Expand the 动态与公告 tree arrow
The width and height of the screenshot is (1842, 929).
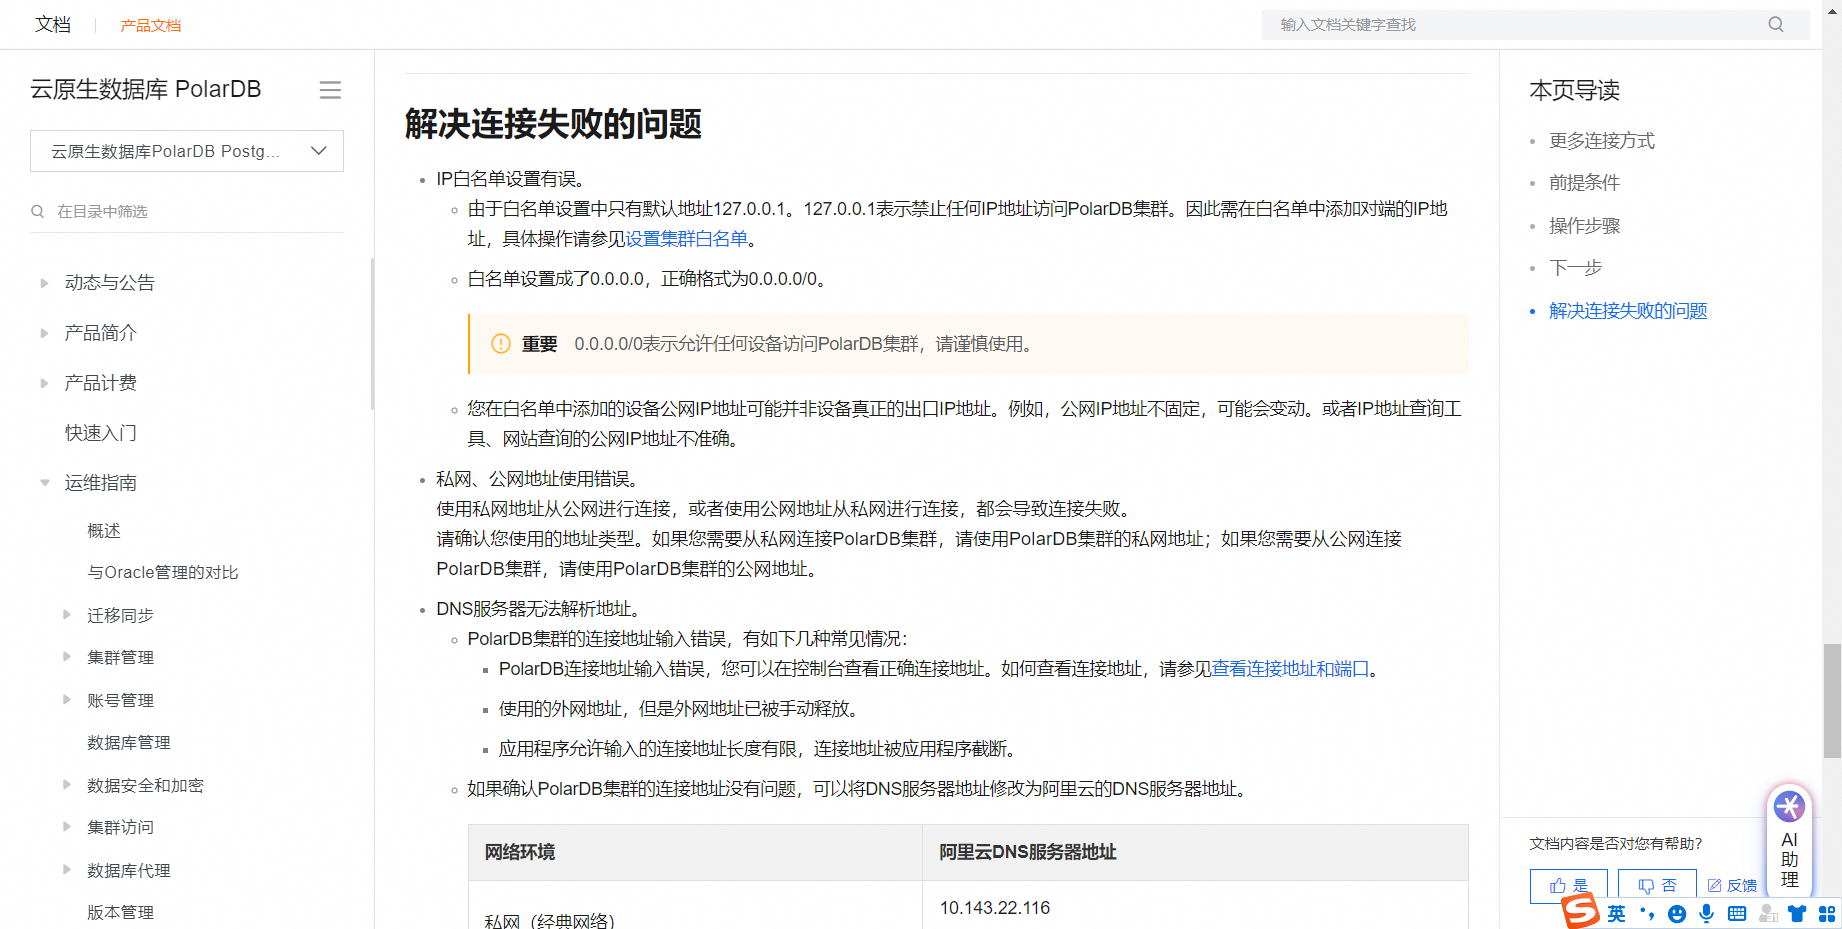pyautogui.click(x=44, y=283)
